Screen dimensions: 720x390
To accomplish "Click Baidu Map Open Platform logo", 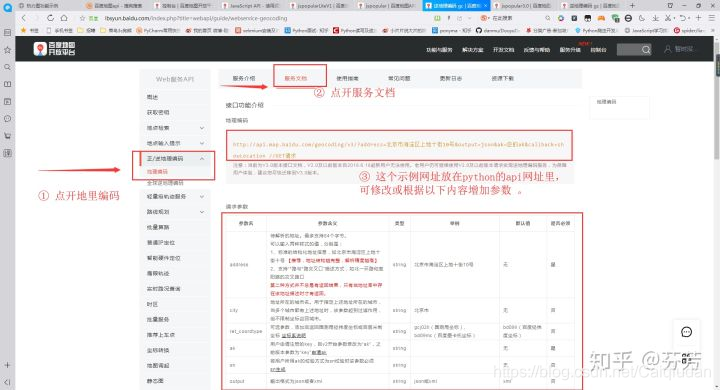I will pyautogui.click(x=54, y=49).
